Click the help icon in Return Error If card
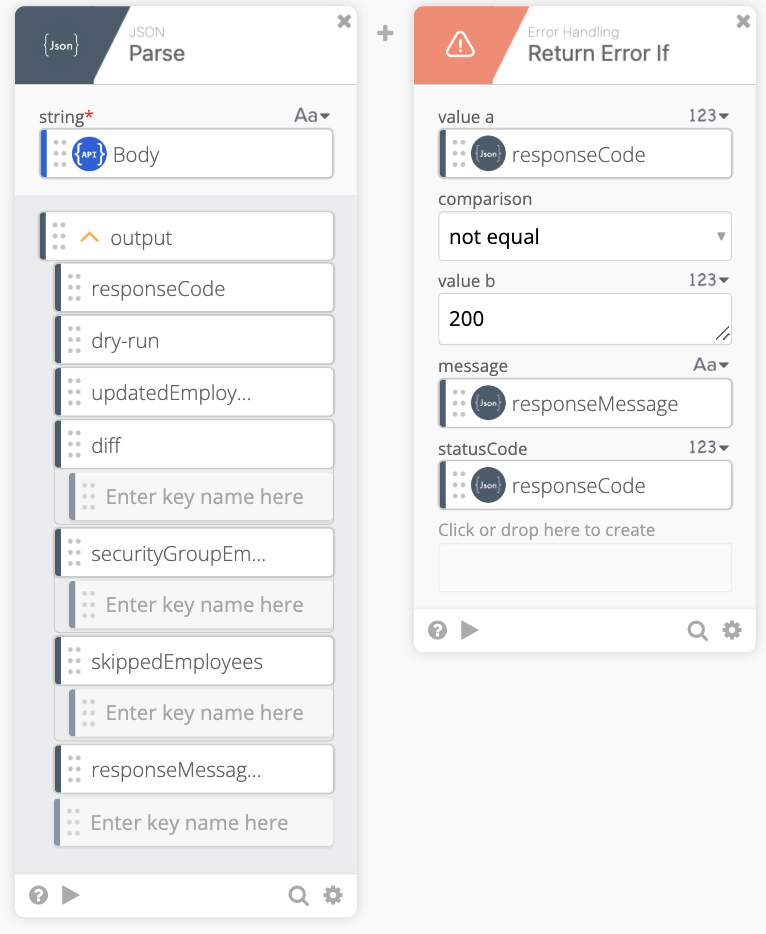The height and width of the screenshot is (934, 766). click(437, 630)
